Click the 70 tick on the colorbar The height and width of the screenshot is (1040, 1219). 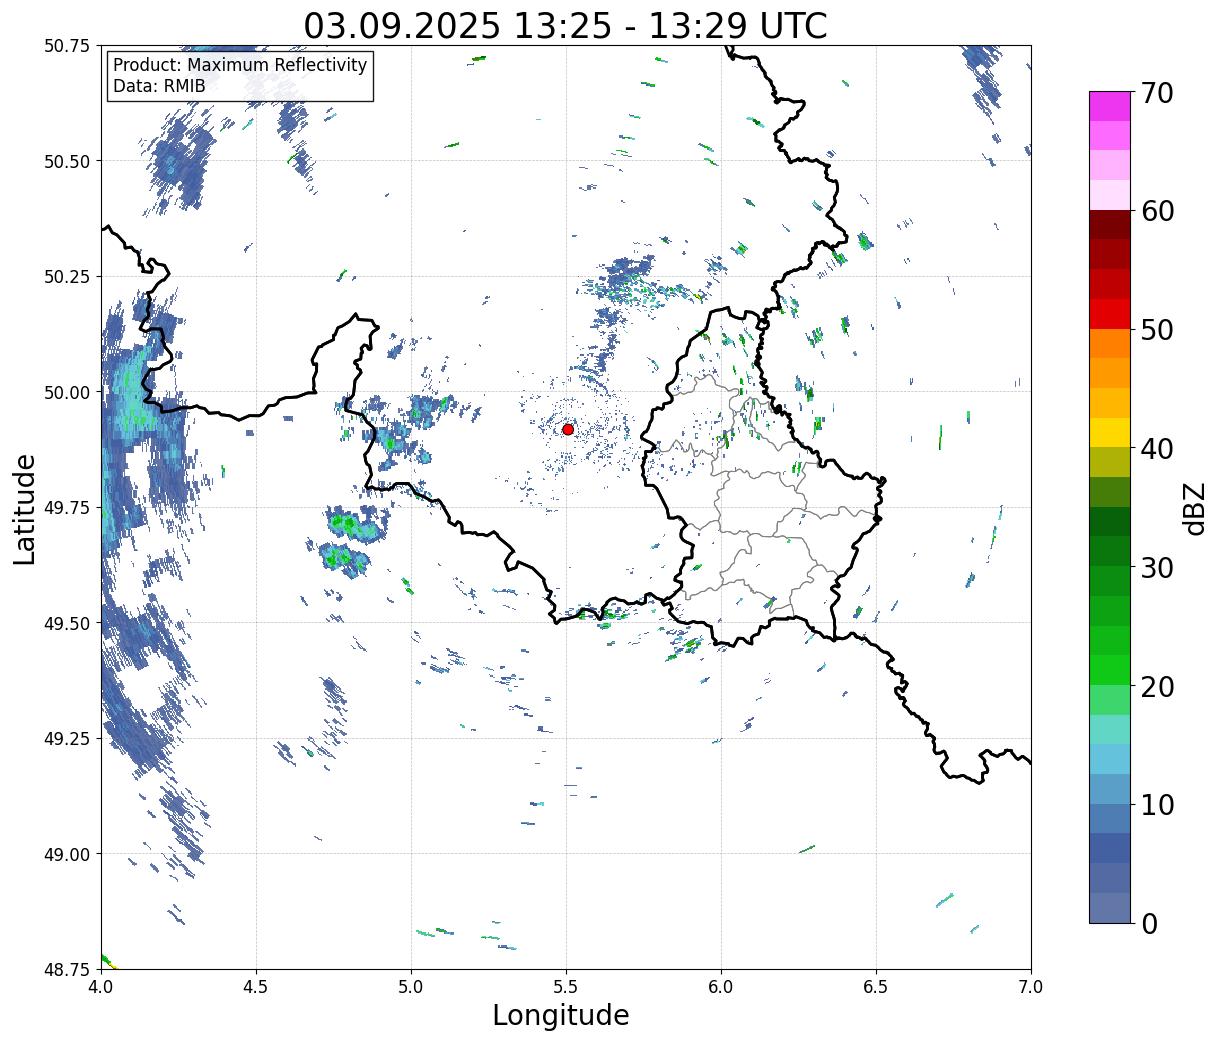tap(1156, 92)
